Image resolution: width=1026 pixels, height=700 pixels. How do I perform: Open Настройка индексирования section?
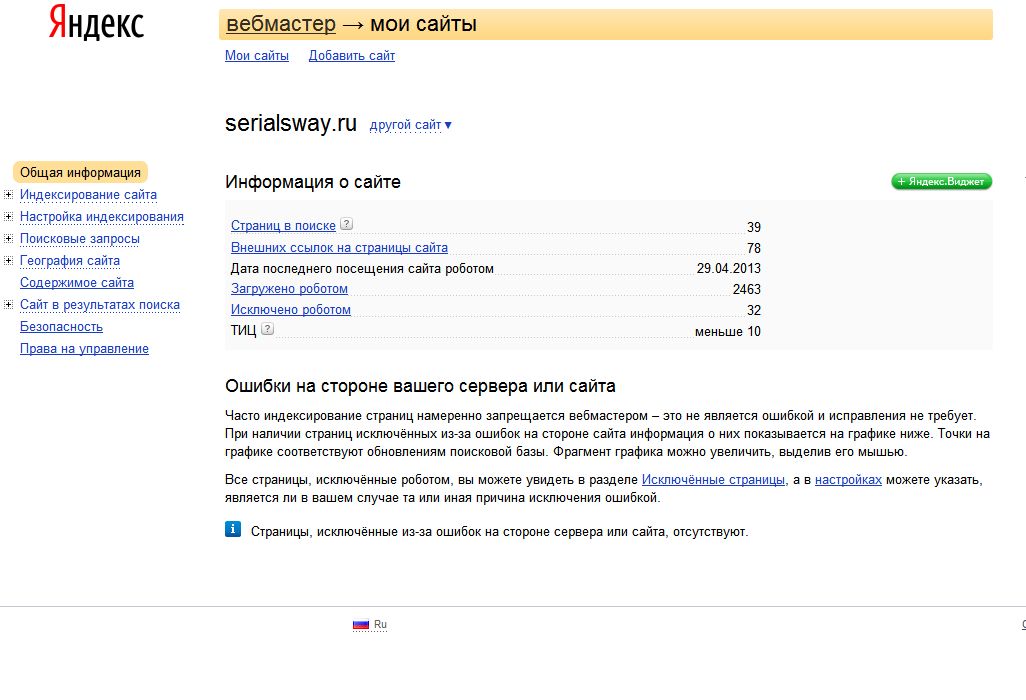point(101,217)
